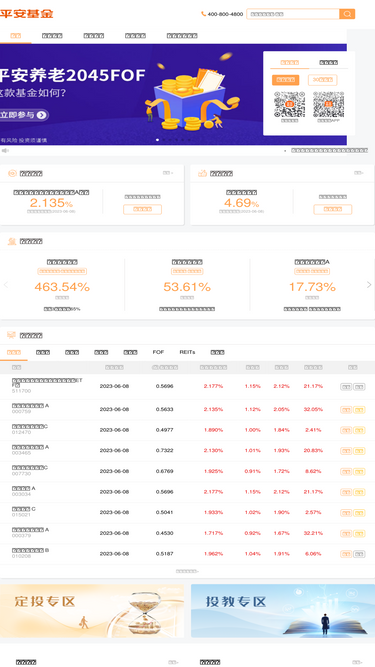Click the outlined button under 4.69% card
Screen dimensions: 375x667
pyautogui.click(x=332, y=209)
